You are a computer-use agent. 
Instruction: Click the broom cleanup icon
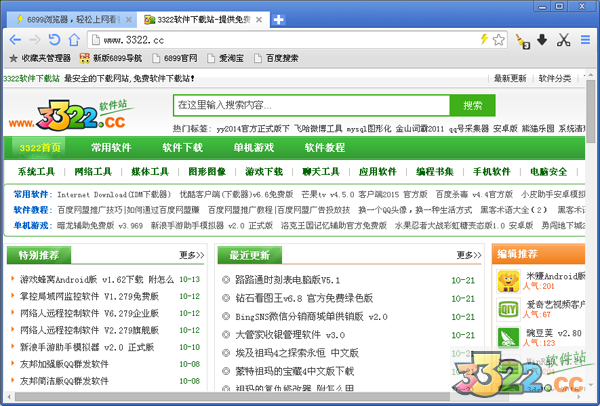point(522,41)
